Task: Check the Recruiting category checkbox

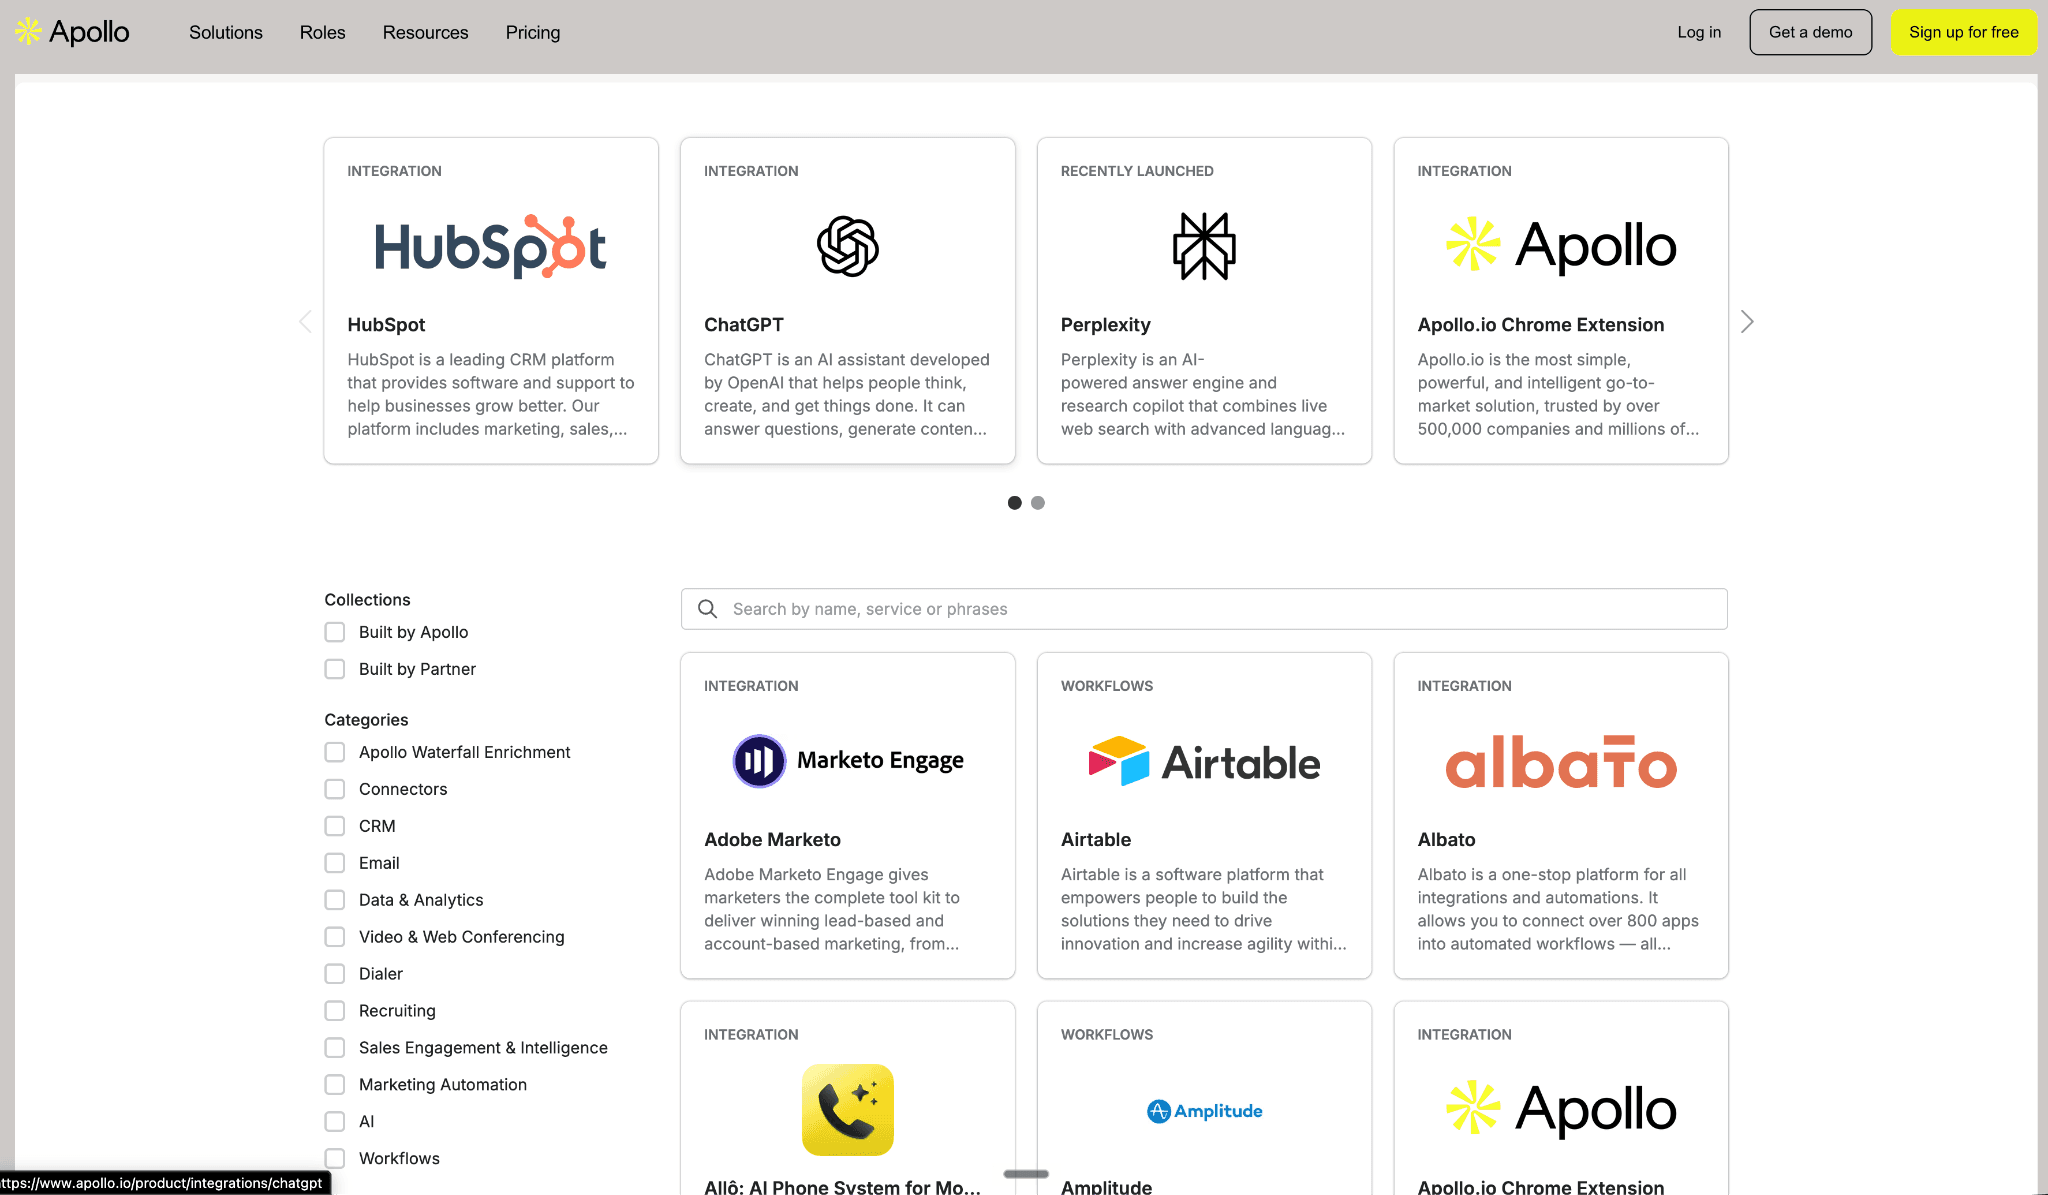Action: point(335,1011)
